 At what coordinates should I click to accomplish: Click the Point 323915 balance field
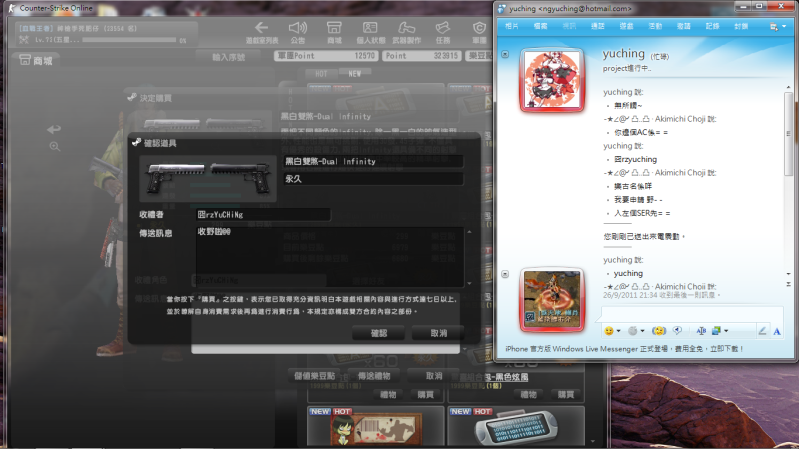pos(421,56)
